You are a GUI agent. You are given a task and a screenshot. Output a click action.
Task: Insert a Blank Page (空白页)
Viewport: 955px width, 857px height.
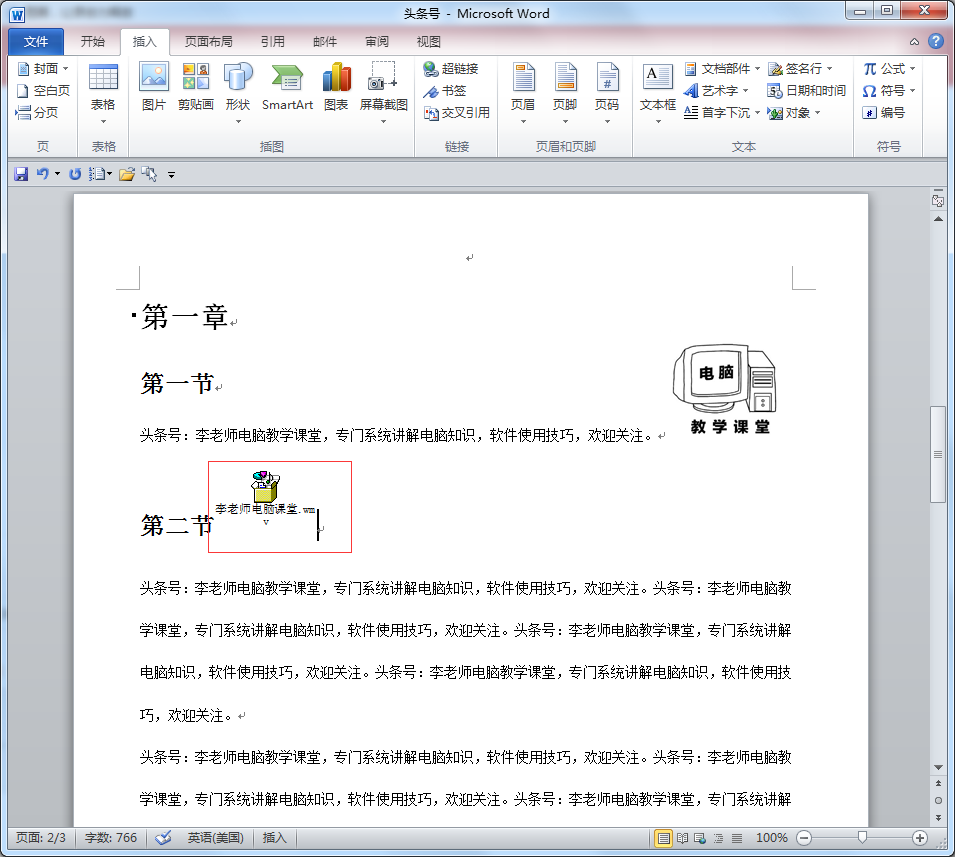pyautogui.click(x=43, y=90)
